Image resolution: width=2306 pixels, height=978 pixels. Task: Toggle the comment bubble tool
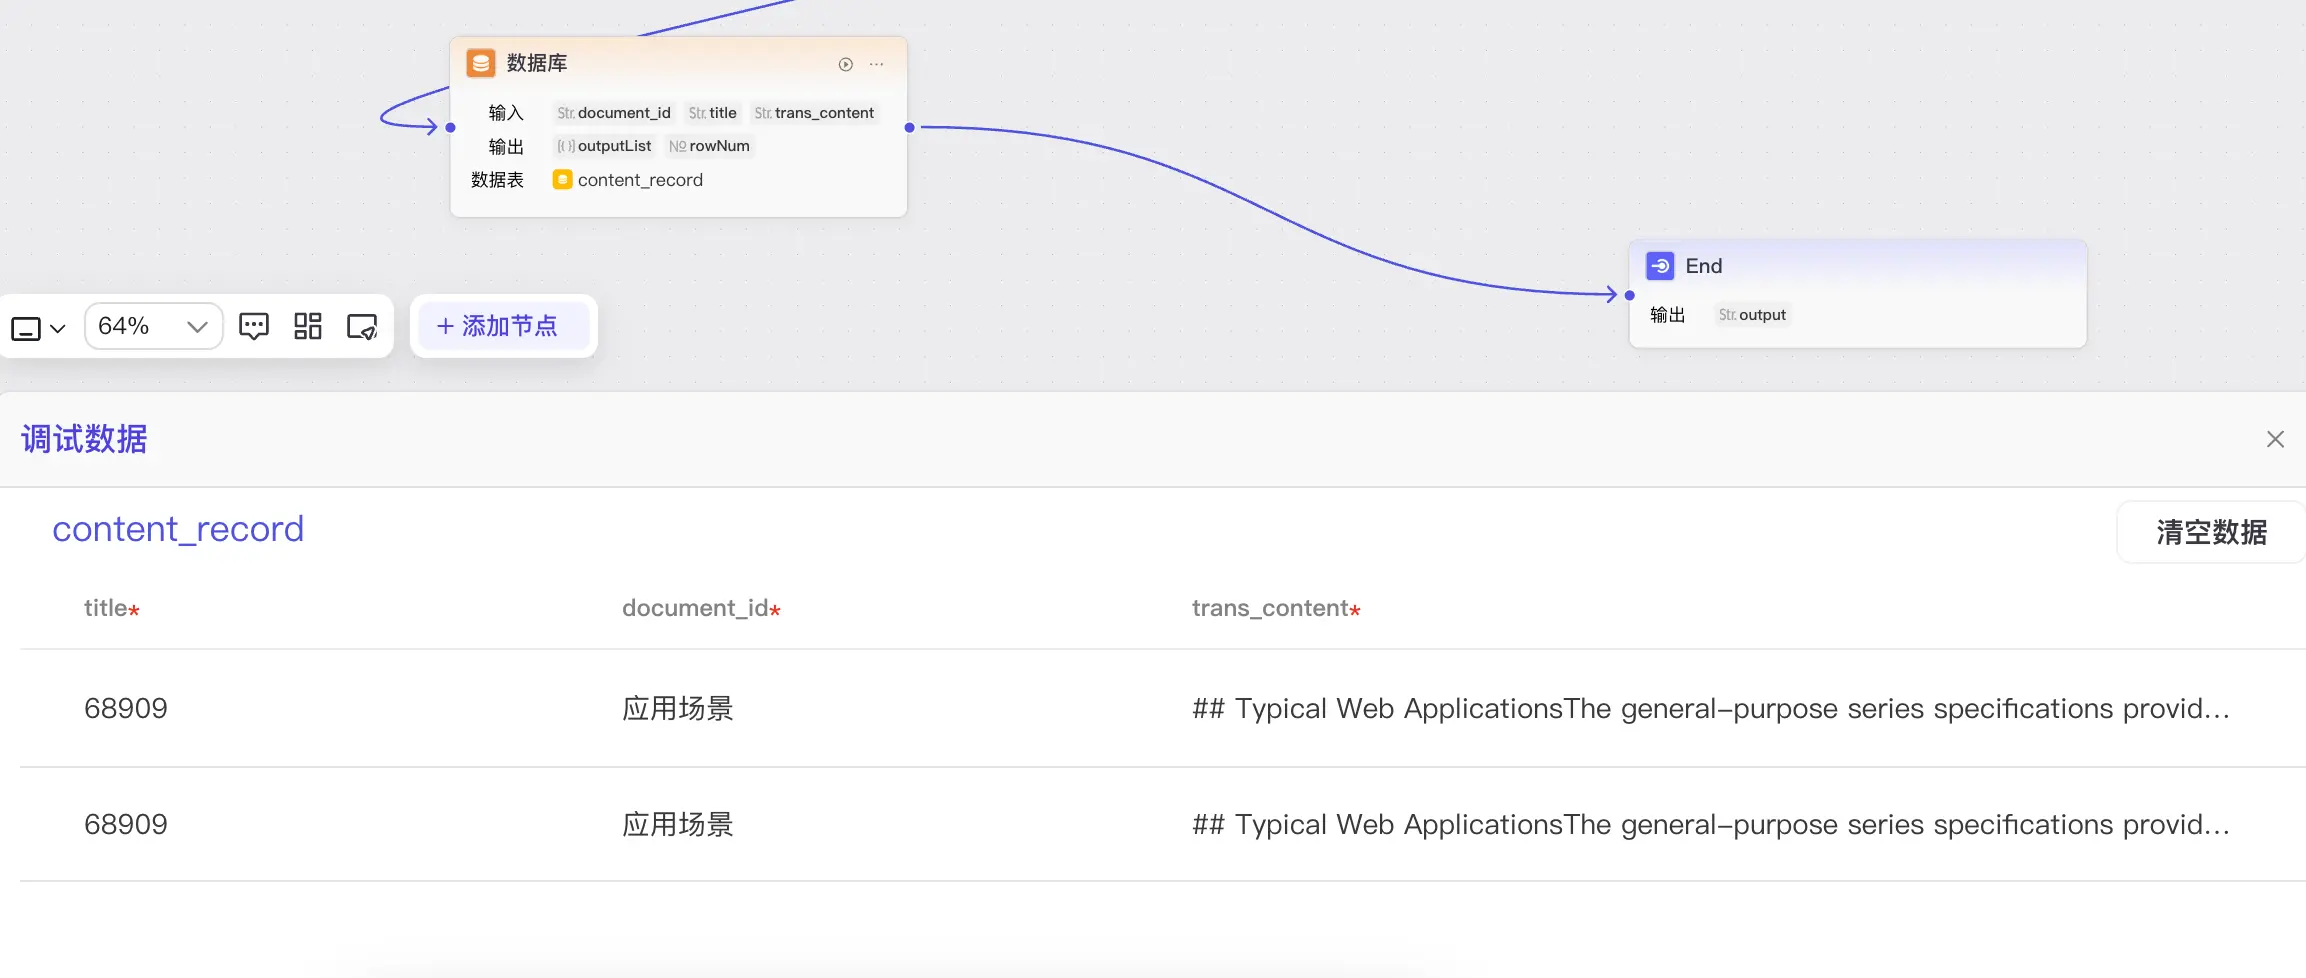point(254,326)
